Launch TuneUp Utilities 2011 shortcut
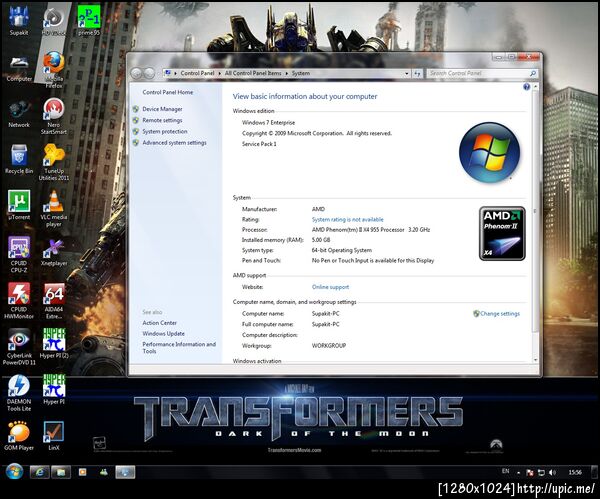 tap(54, 162)
